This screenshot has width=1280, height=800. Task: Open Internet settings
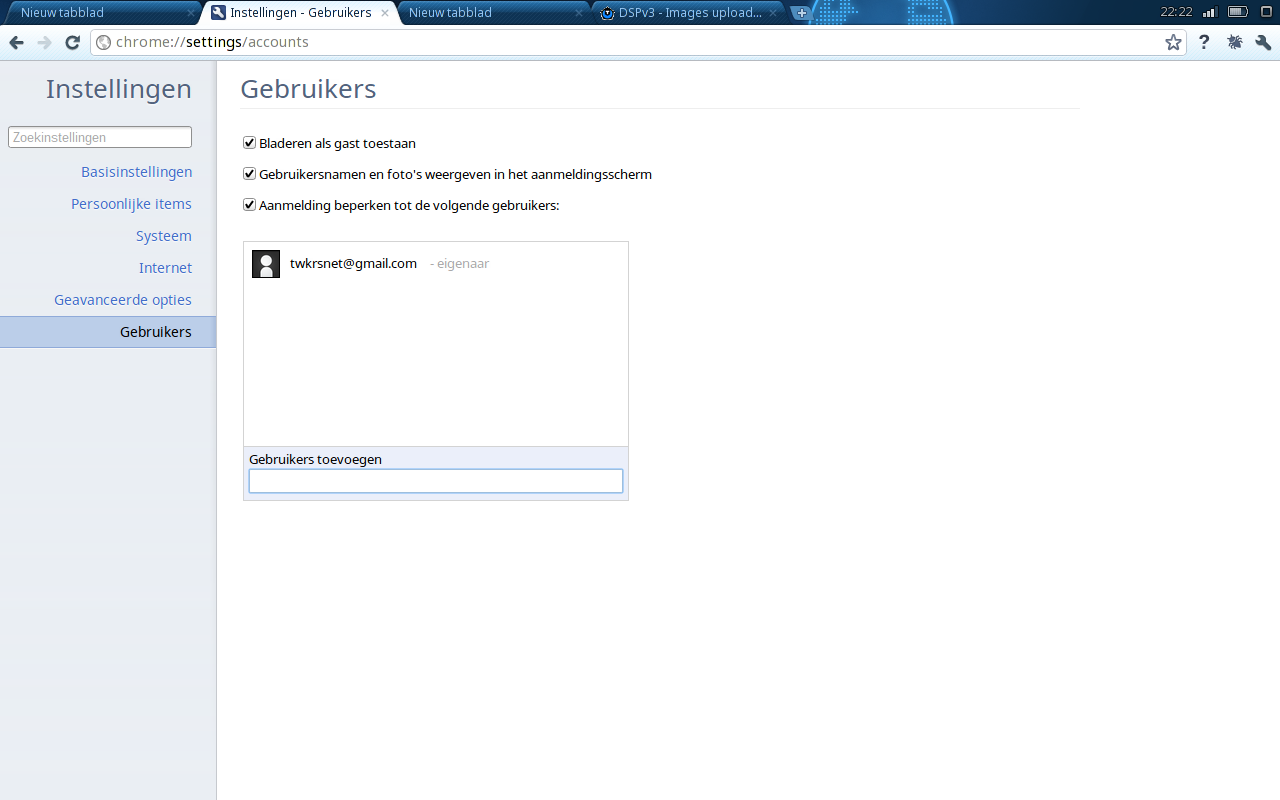pyautogui.click(x=166, y=268)
